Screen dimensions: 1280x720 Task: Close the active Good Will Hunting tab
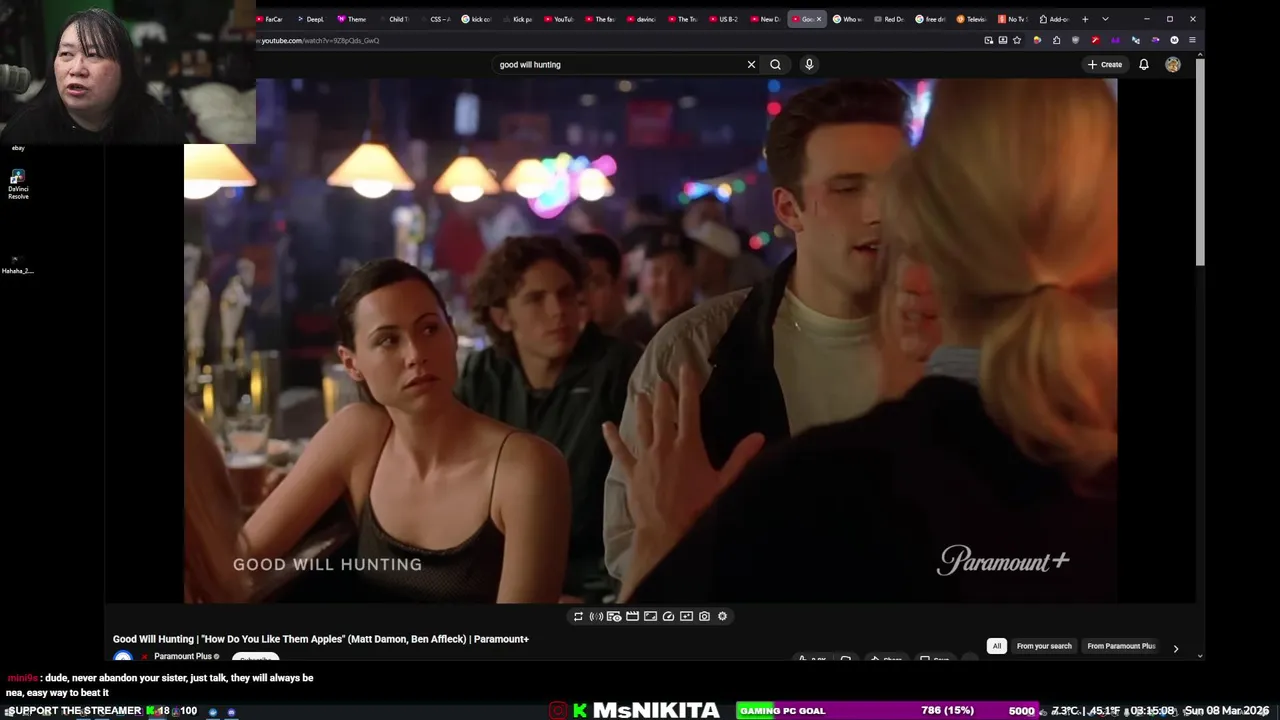pyautogui.click(x=818, y=19)
